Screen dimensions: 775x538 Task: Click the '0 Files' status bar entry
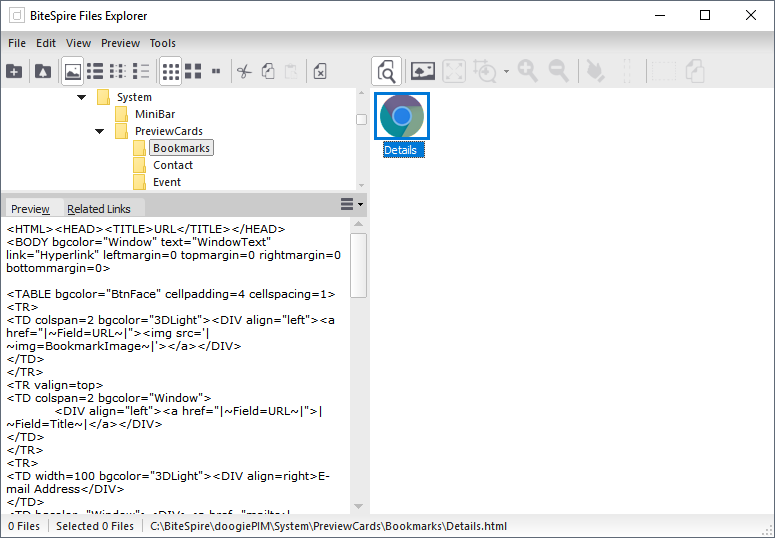24,526
